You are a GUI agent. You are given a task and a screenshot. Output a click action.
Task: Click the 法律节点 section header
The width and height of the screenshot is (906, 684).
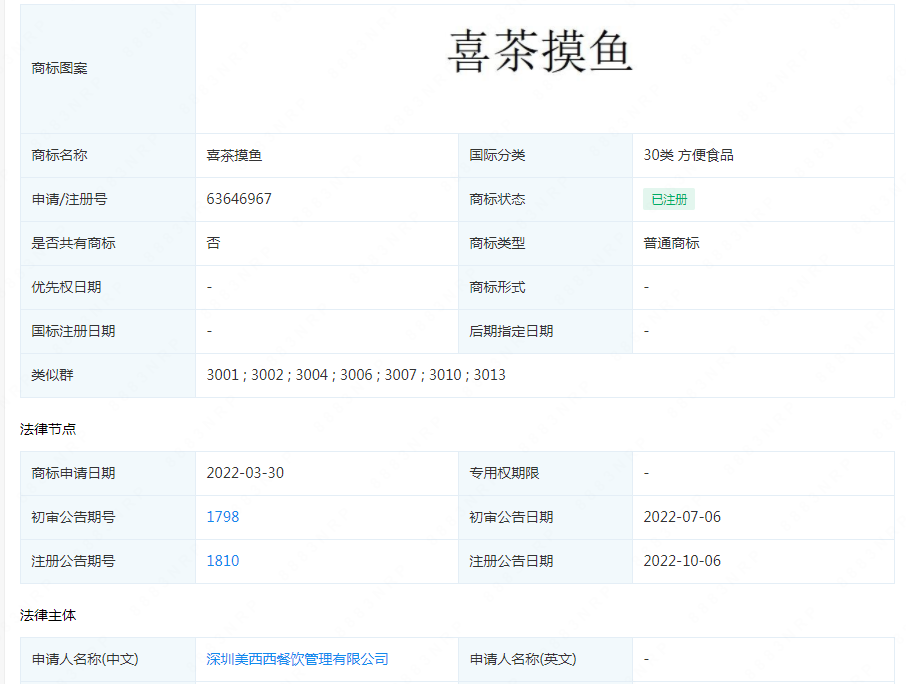tap(47, 428)
